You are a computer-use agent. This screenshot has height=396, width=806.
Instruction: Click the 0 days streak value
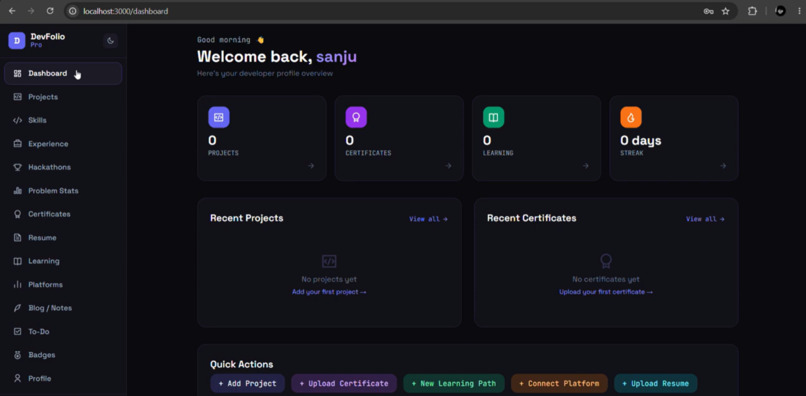pyautogui.click(x=640, y=140)
